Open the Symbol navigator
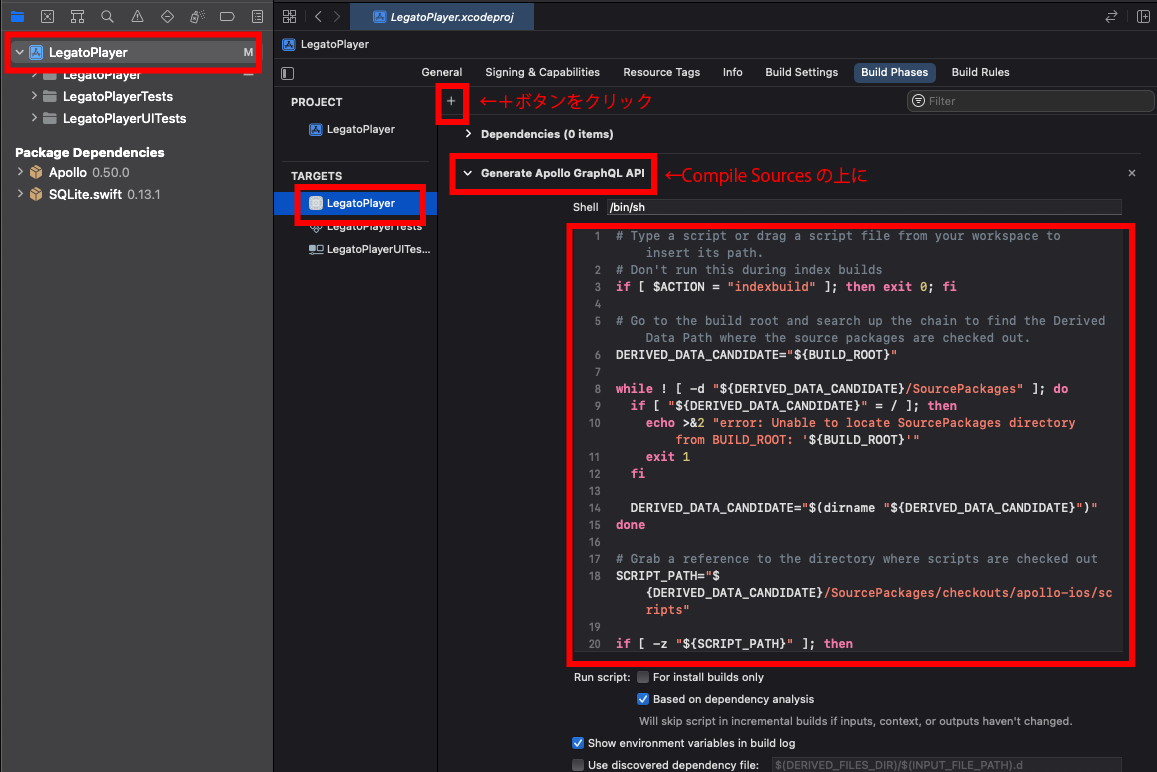 [77, 16]
